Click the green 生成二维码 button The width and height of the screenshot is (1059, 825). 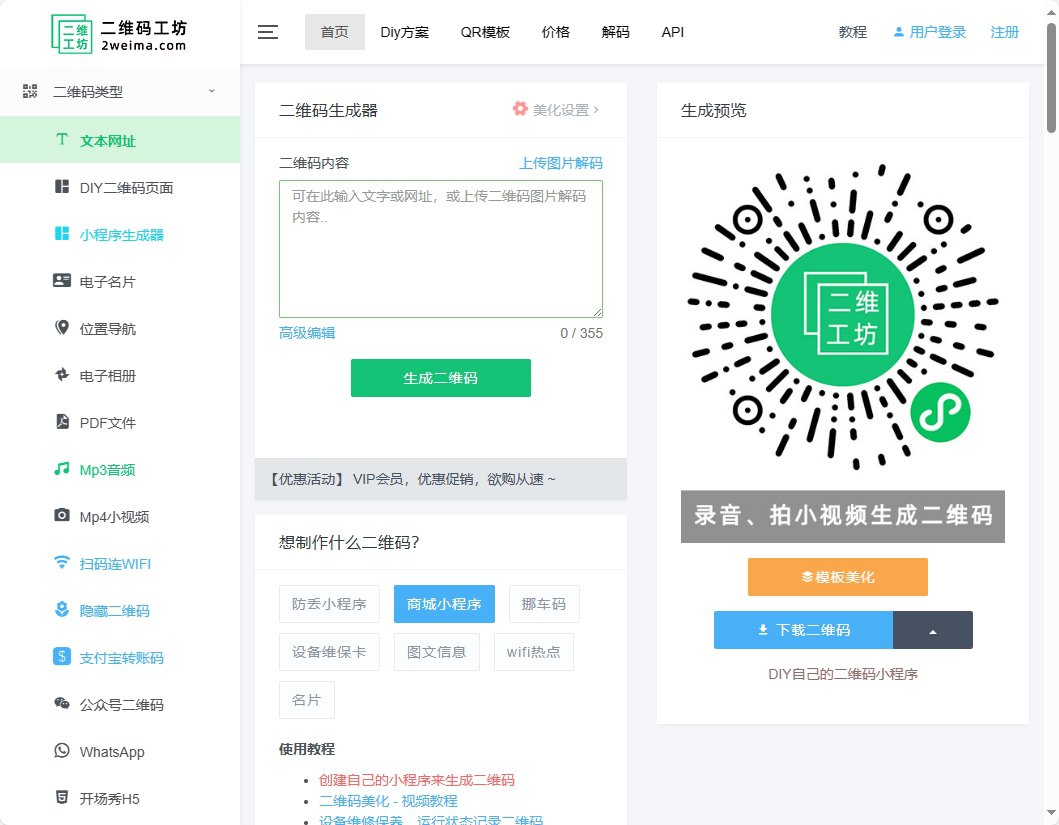coord(441,378)
